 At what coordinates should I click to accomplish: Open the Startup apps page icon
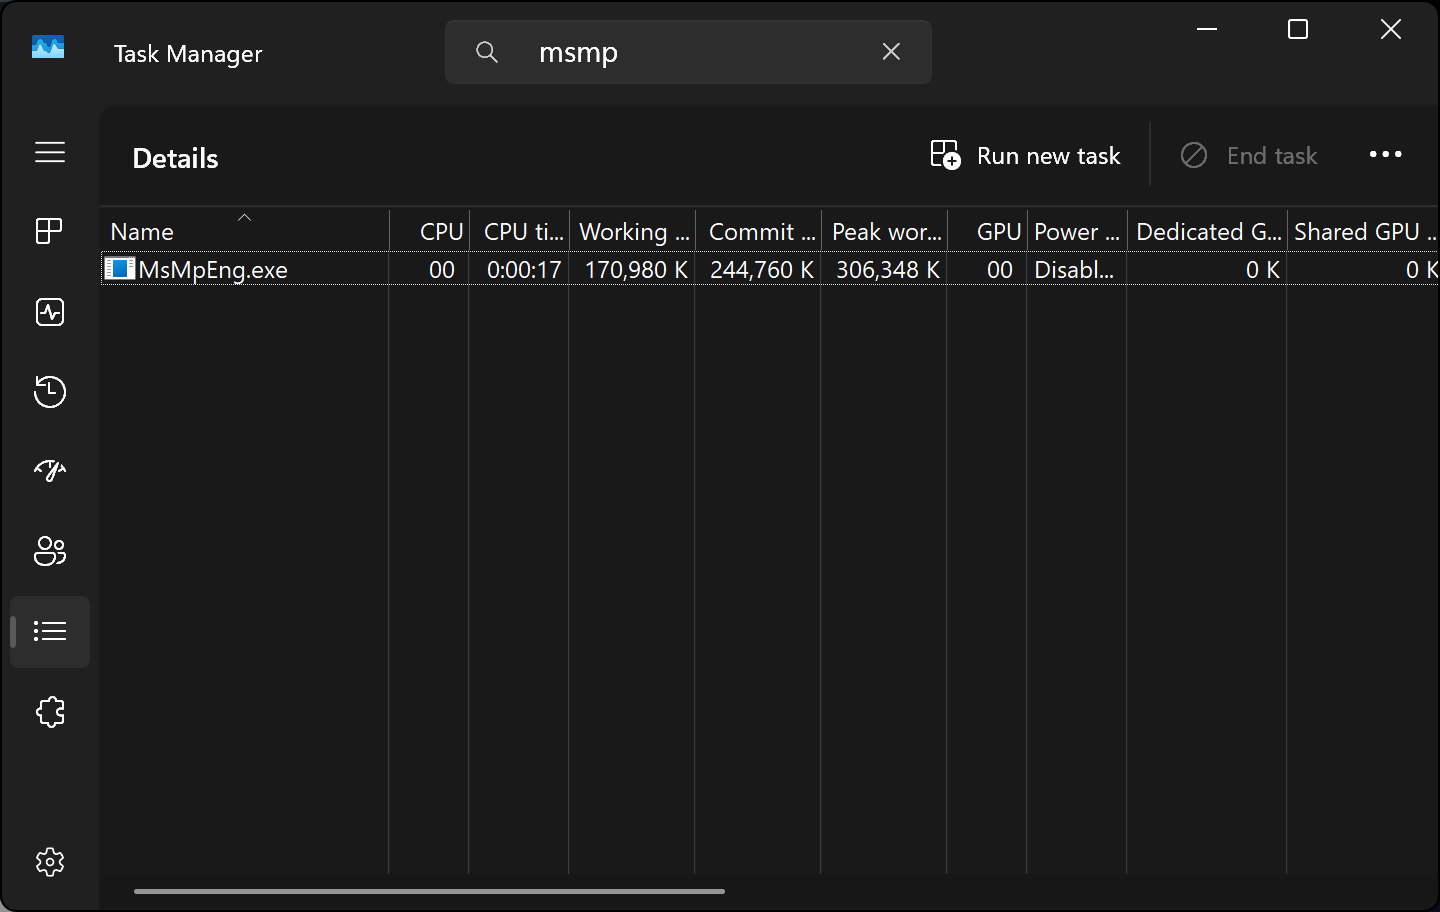coord(50,471)
